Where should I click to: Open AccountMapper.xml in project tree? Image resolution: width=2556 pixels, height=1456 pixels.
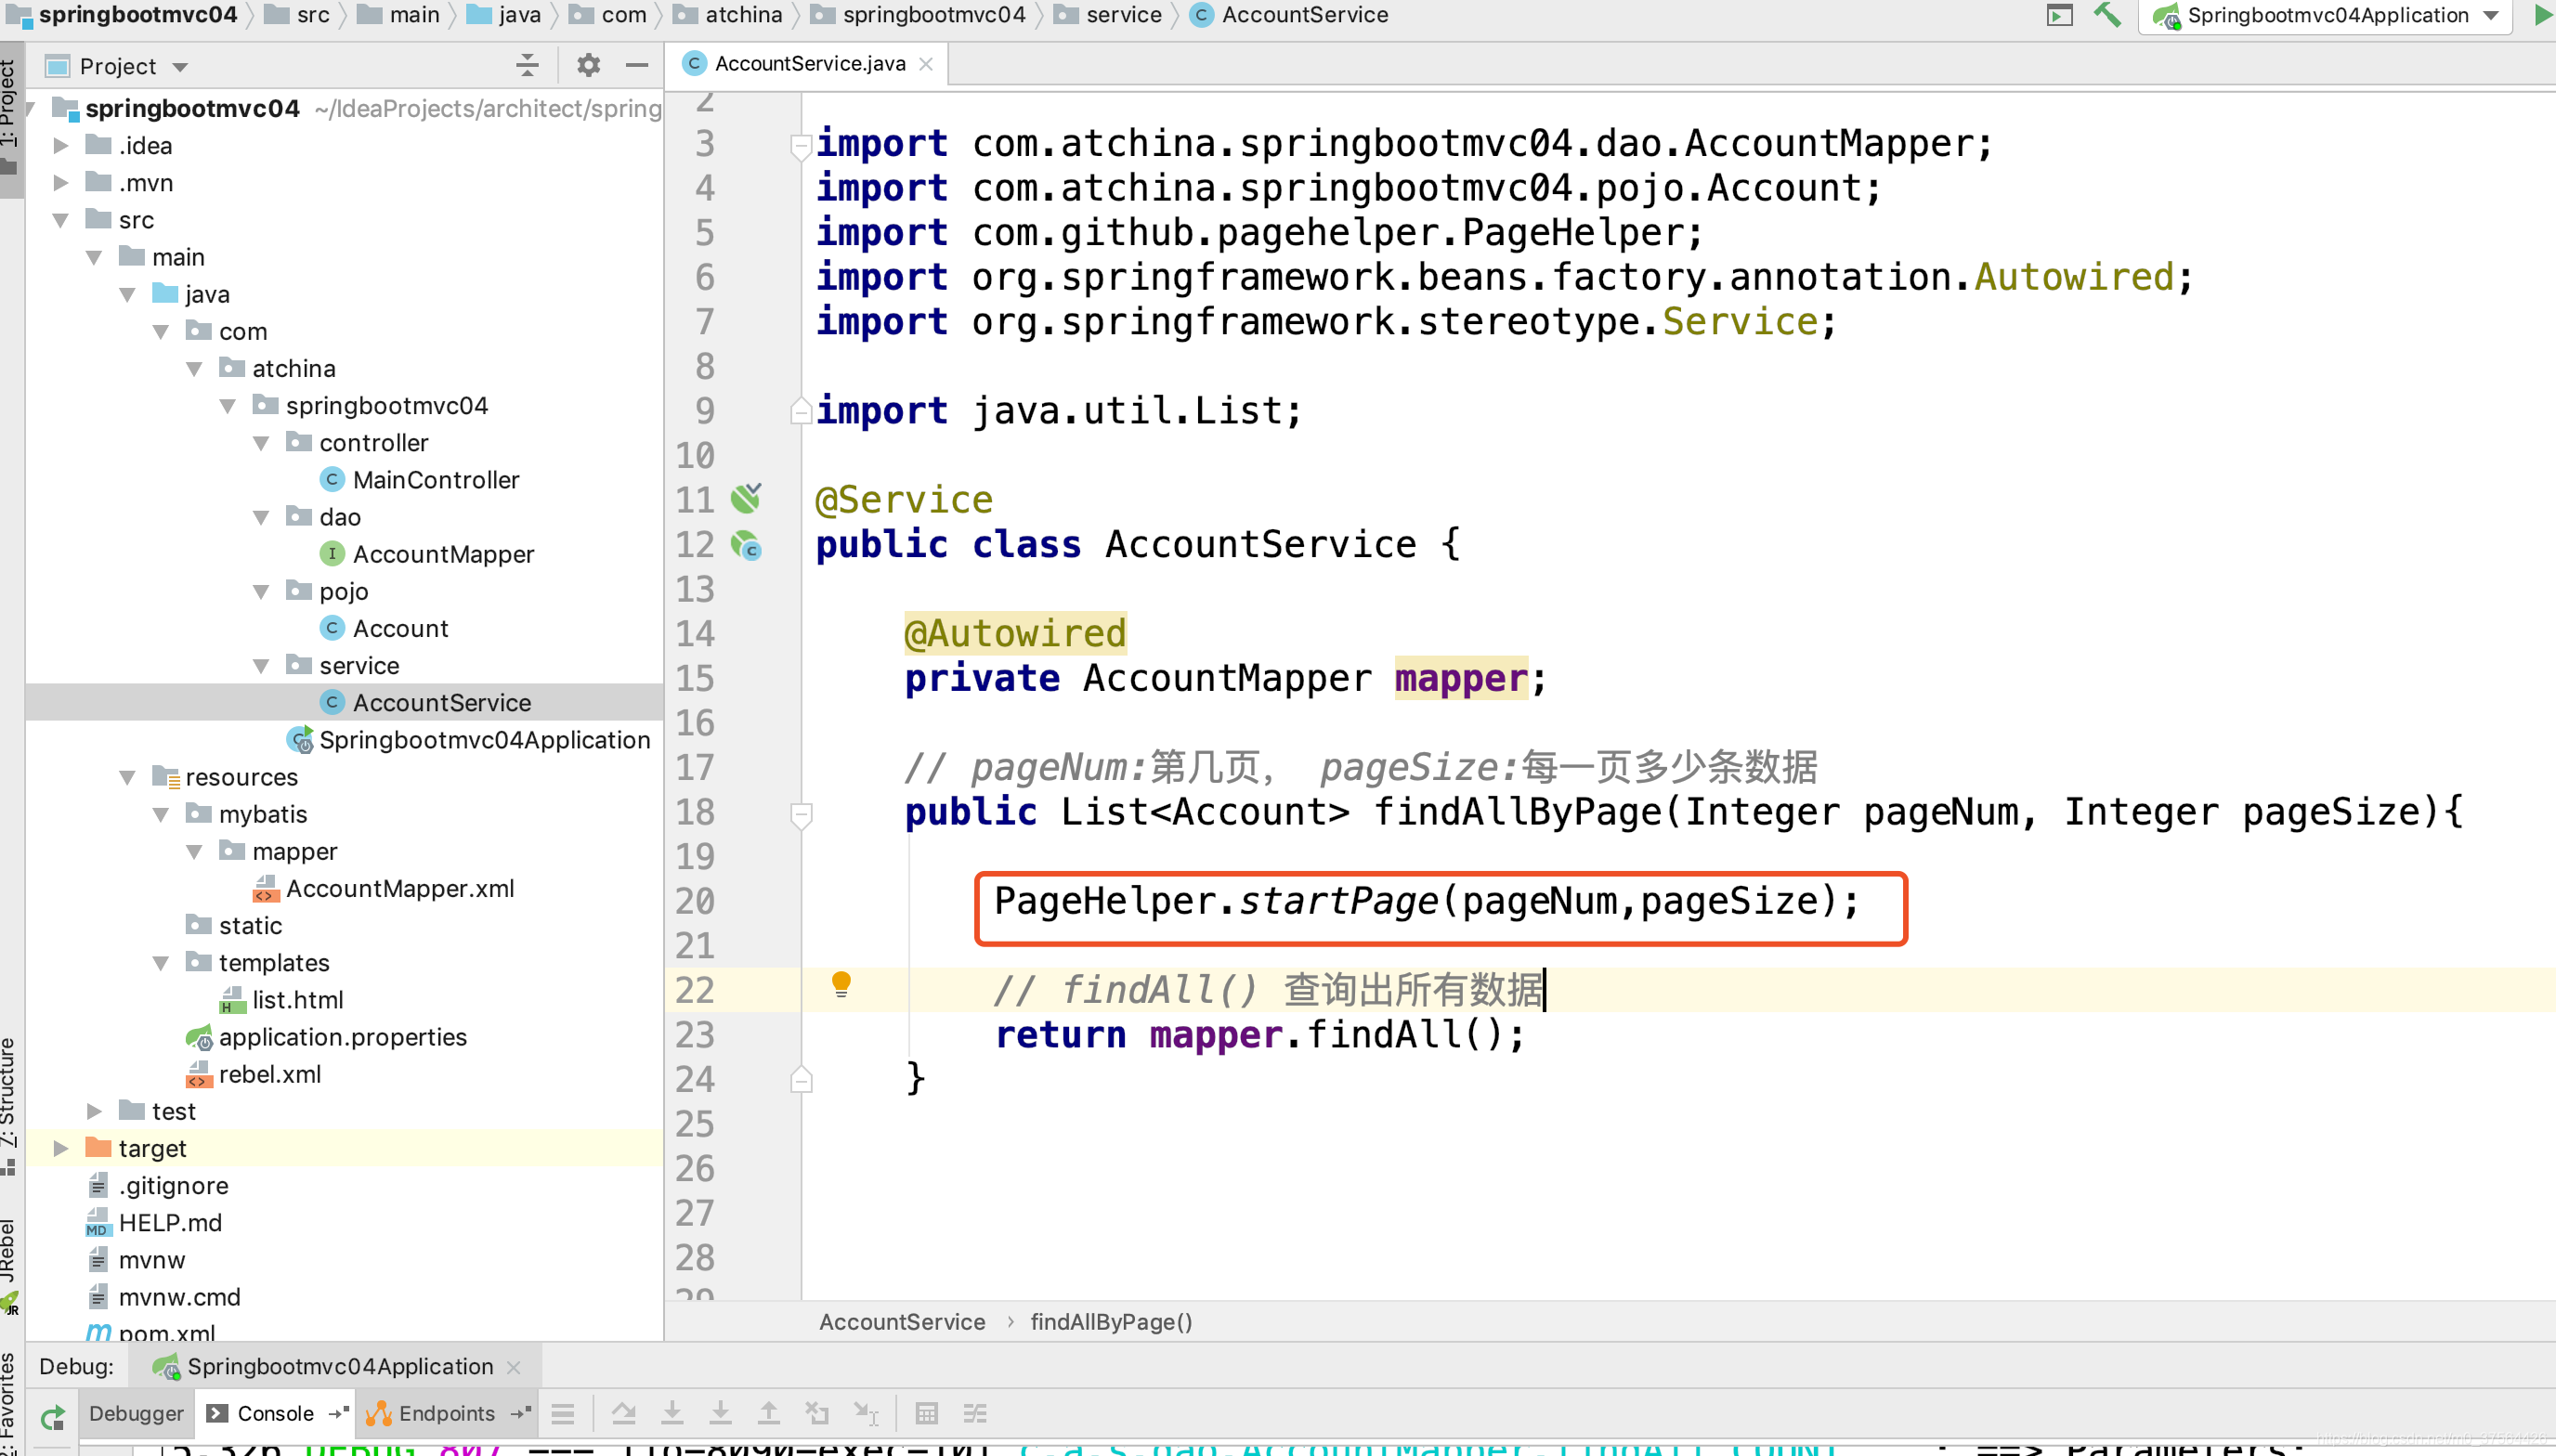click(399, 888)
